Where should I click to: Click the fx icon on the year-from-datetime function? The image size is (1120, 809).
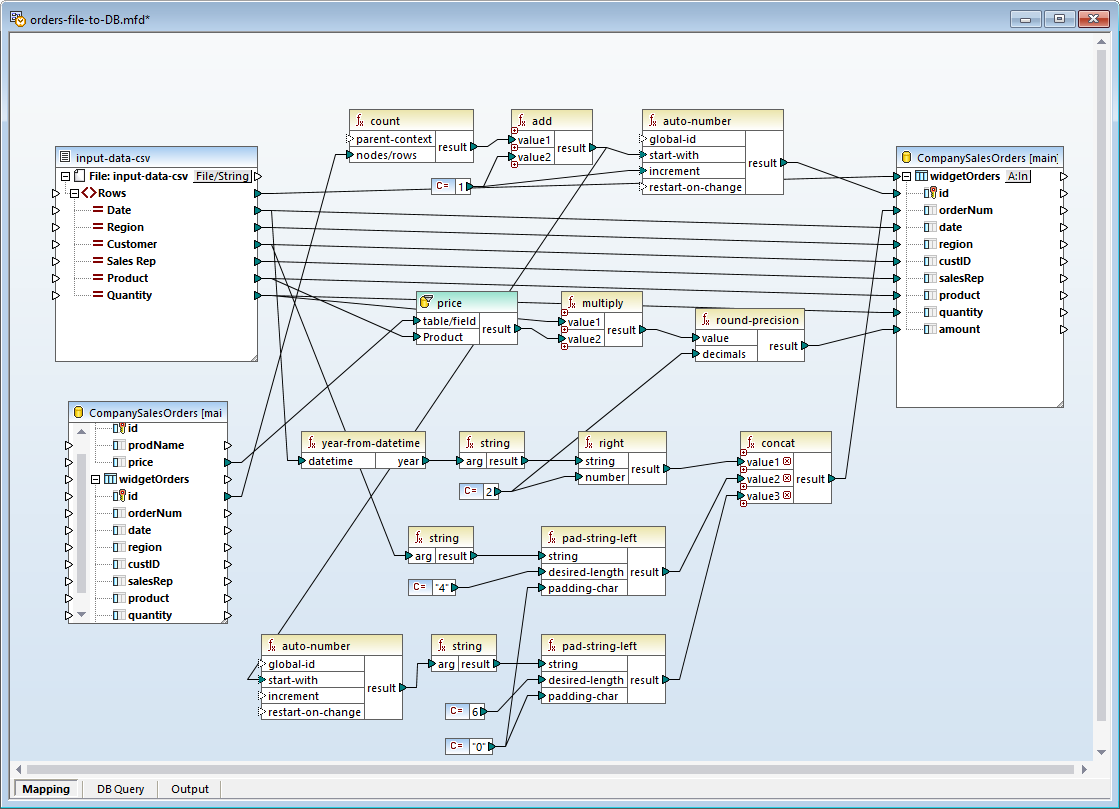(312, 443)
